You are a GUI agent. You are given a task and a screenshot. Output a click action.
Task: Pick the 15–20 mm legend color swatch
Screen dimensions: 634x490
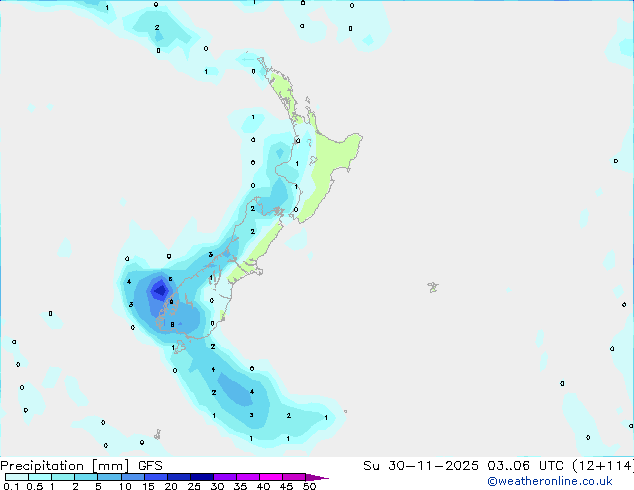pyautogui.click(x=155, y=477)
